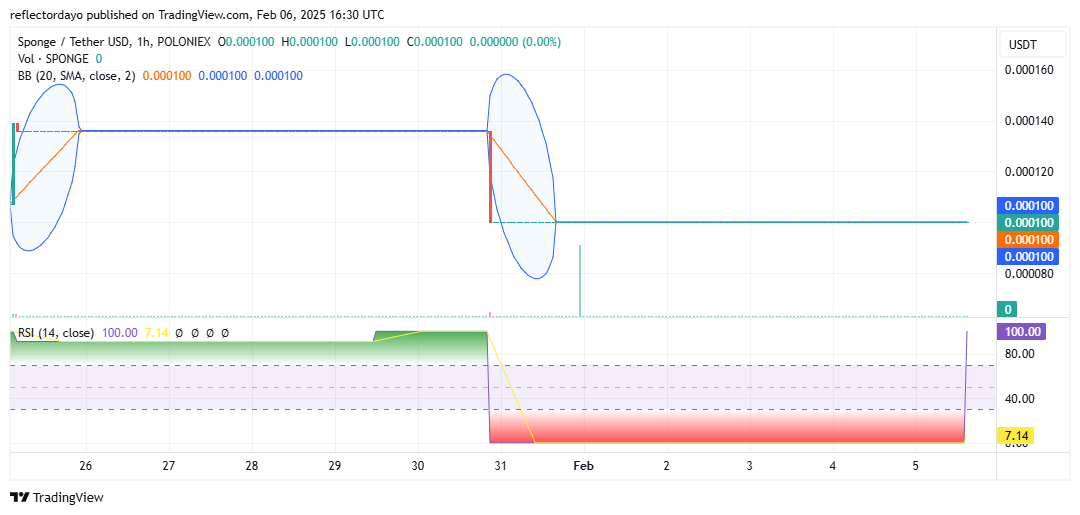Click the green volume spike bar near Feb
This screenshot has height=515, width=1080.
pyautogui.click(x=580, y=281)
